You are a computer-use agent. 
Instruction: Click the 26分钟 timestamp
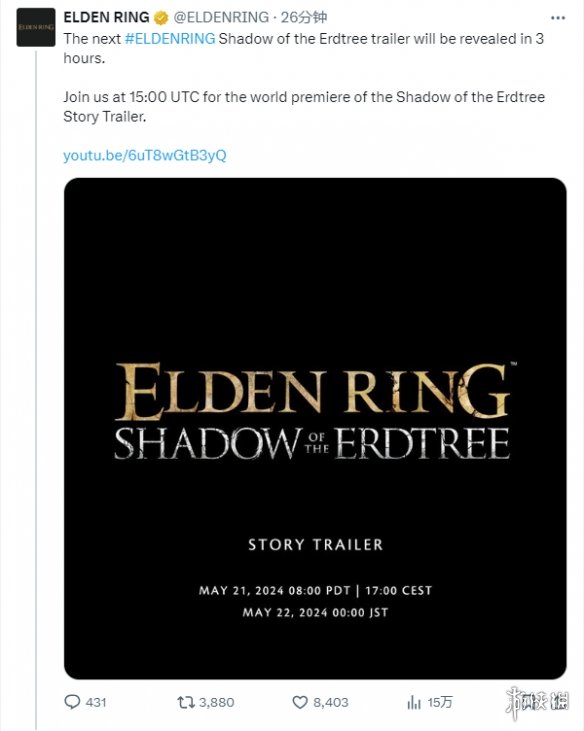point(303,17)
